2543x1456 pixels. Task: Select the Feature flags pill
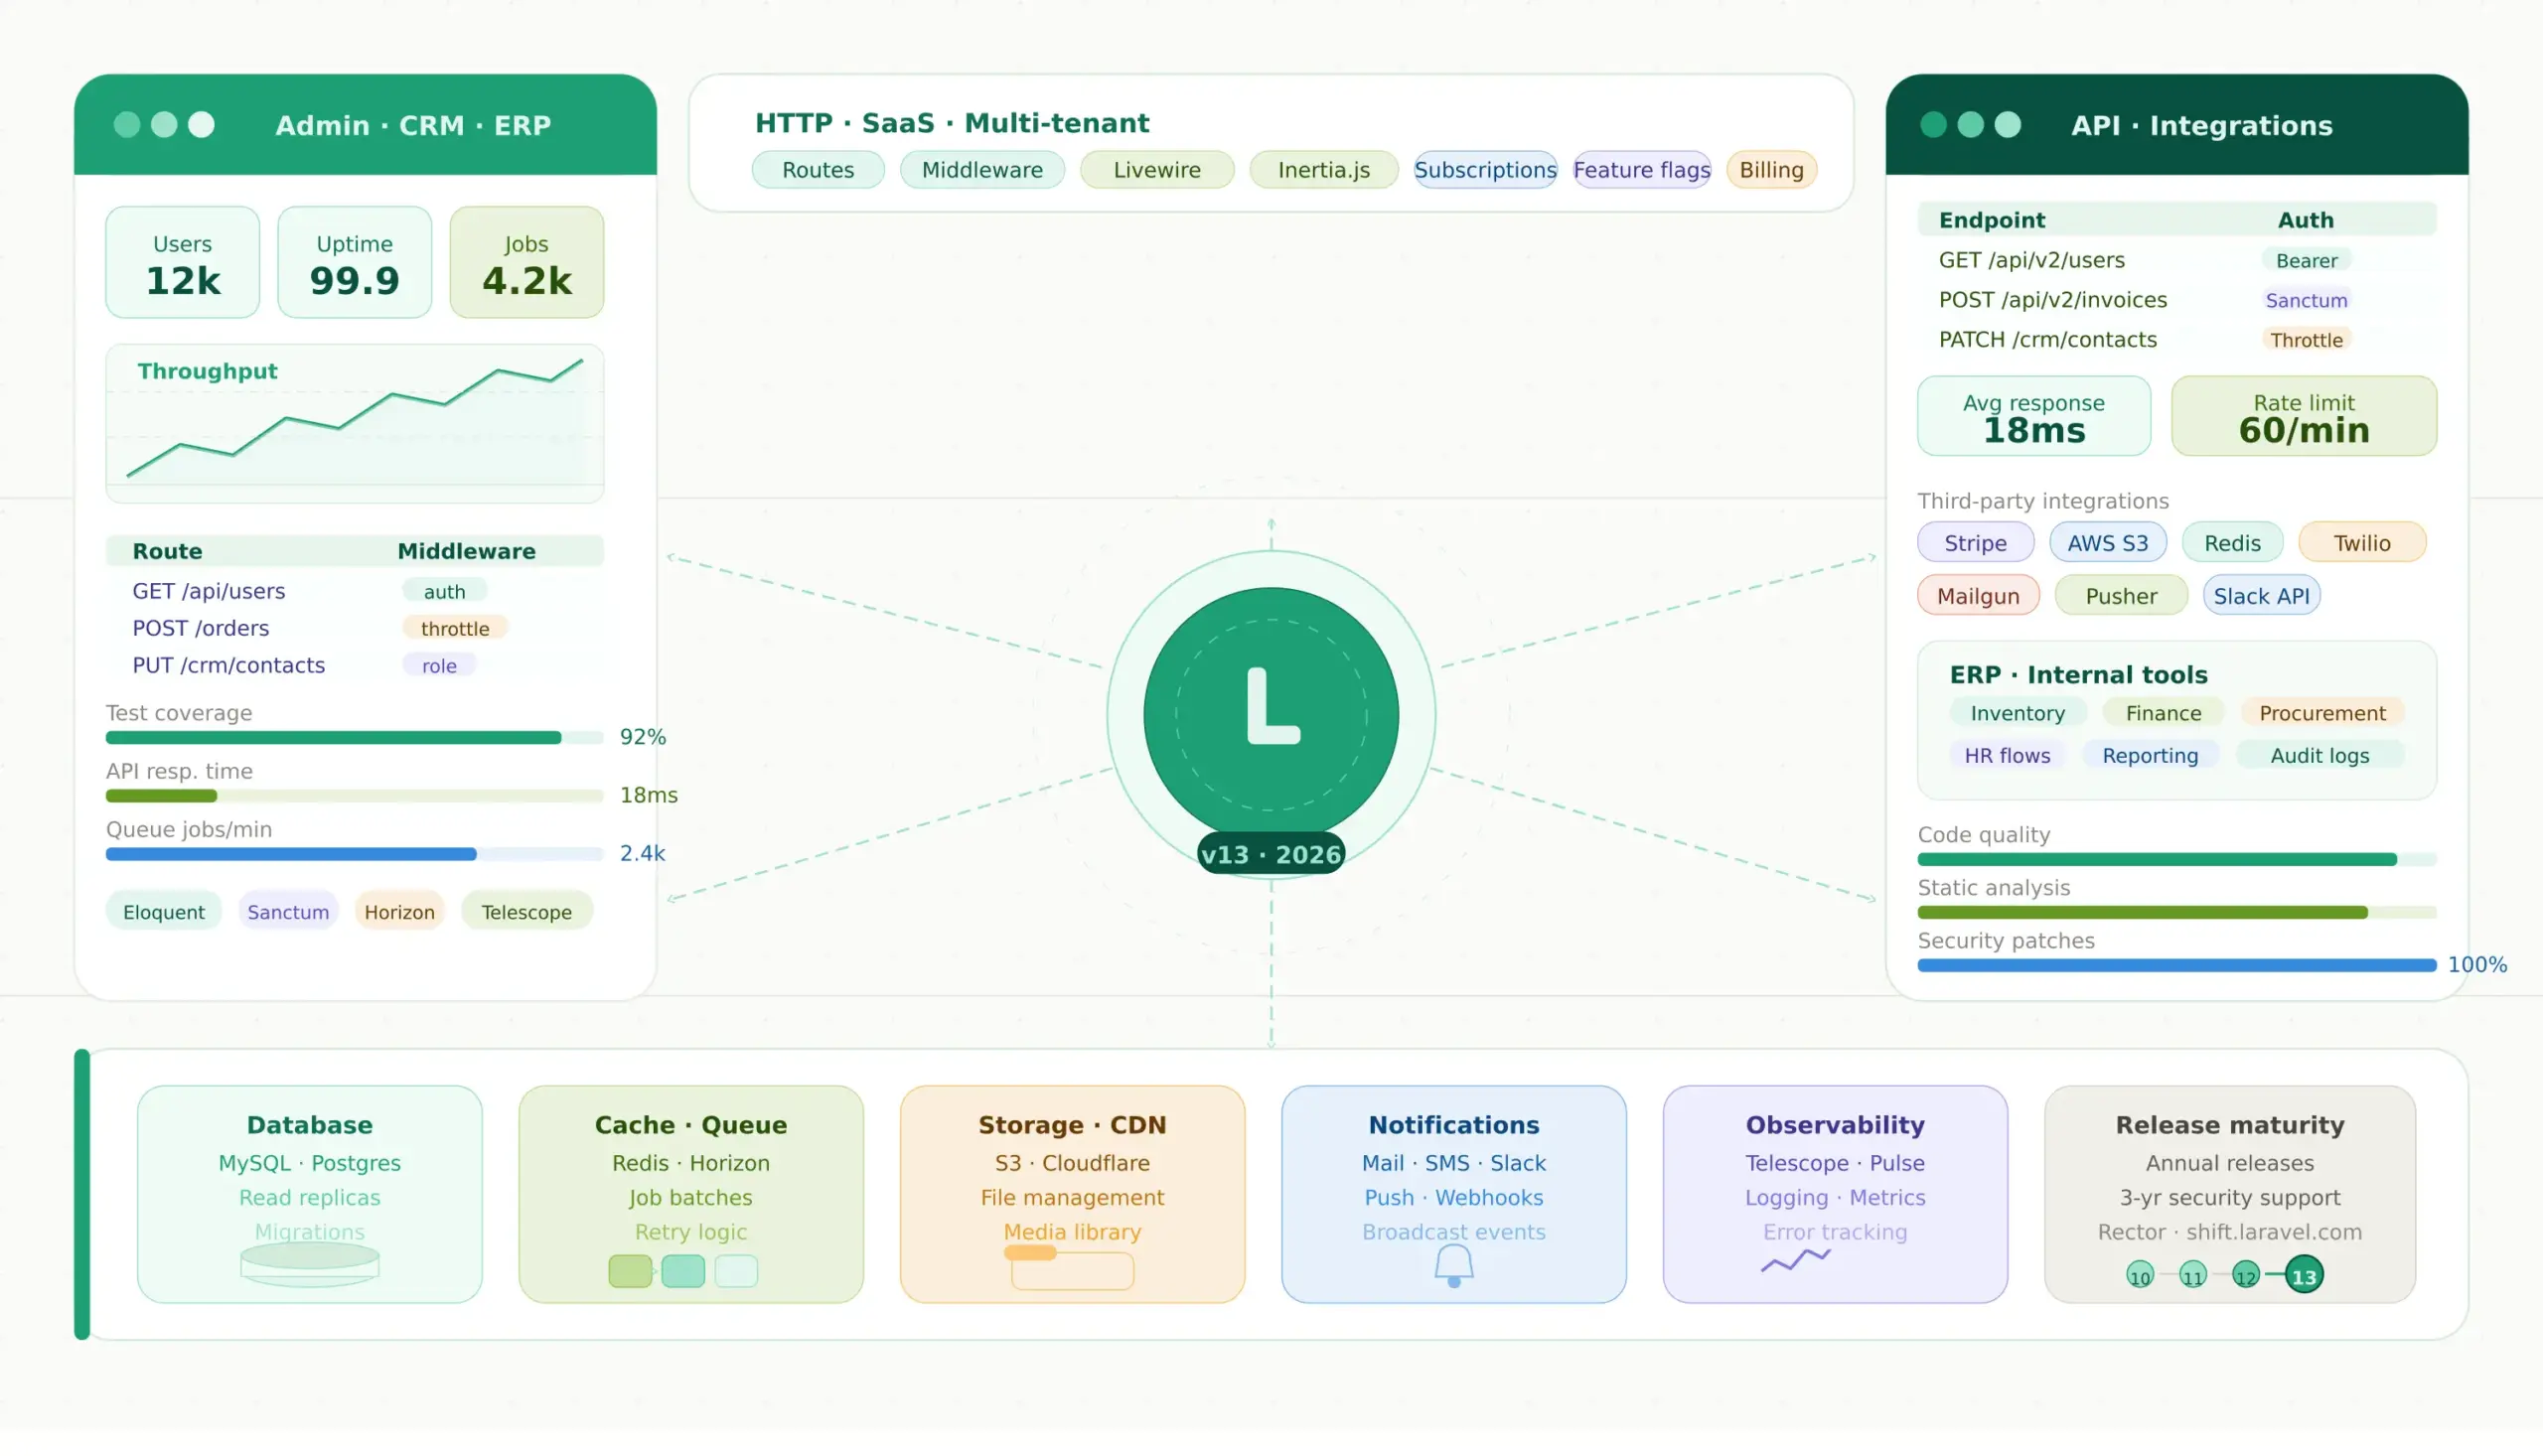tap(1641, 170)
